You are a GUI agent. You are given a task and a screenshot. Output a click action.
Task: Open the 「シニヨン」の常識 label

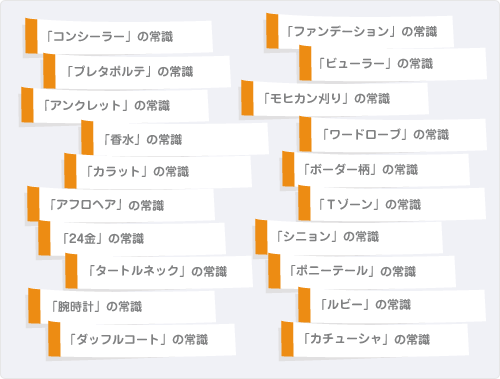coord(349,237)
